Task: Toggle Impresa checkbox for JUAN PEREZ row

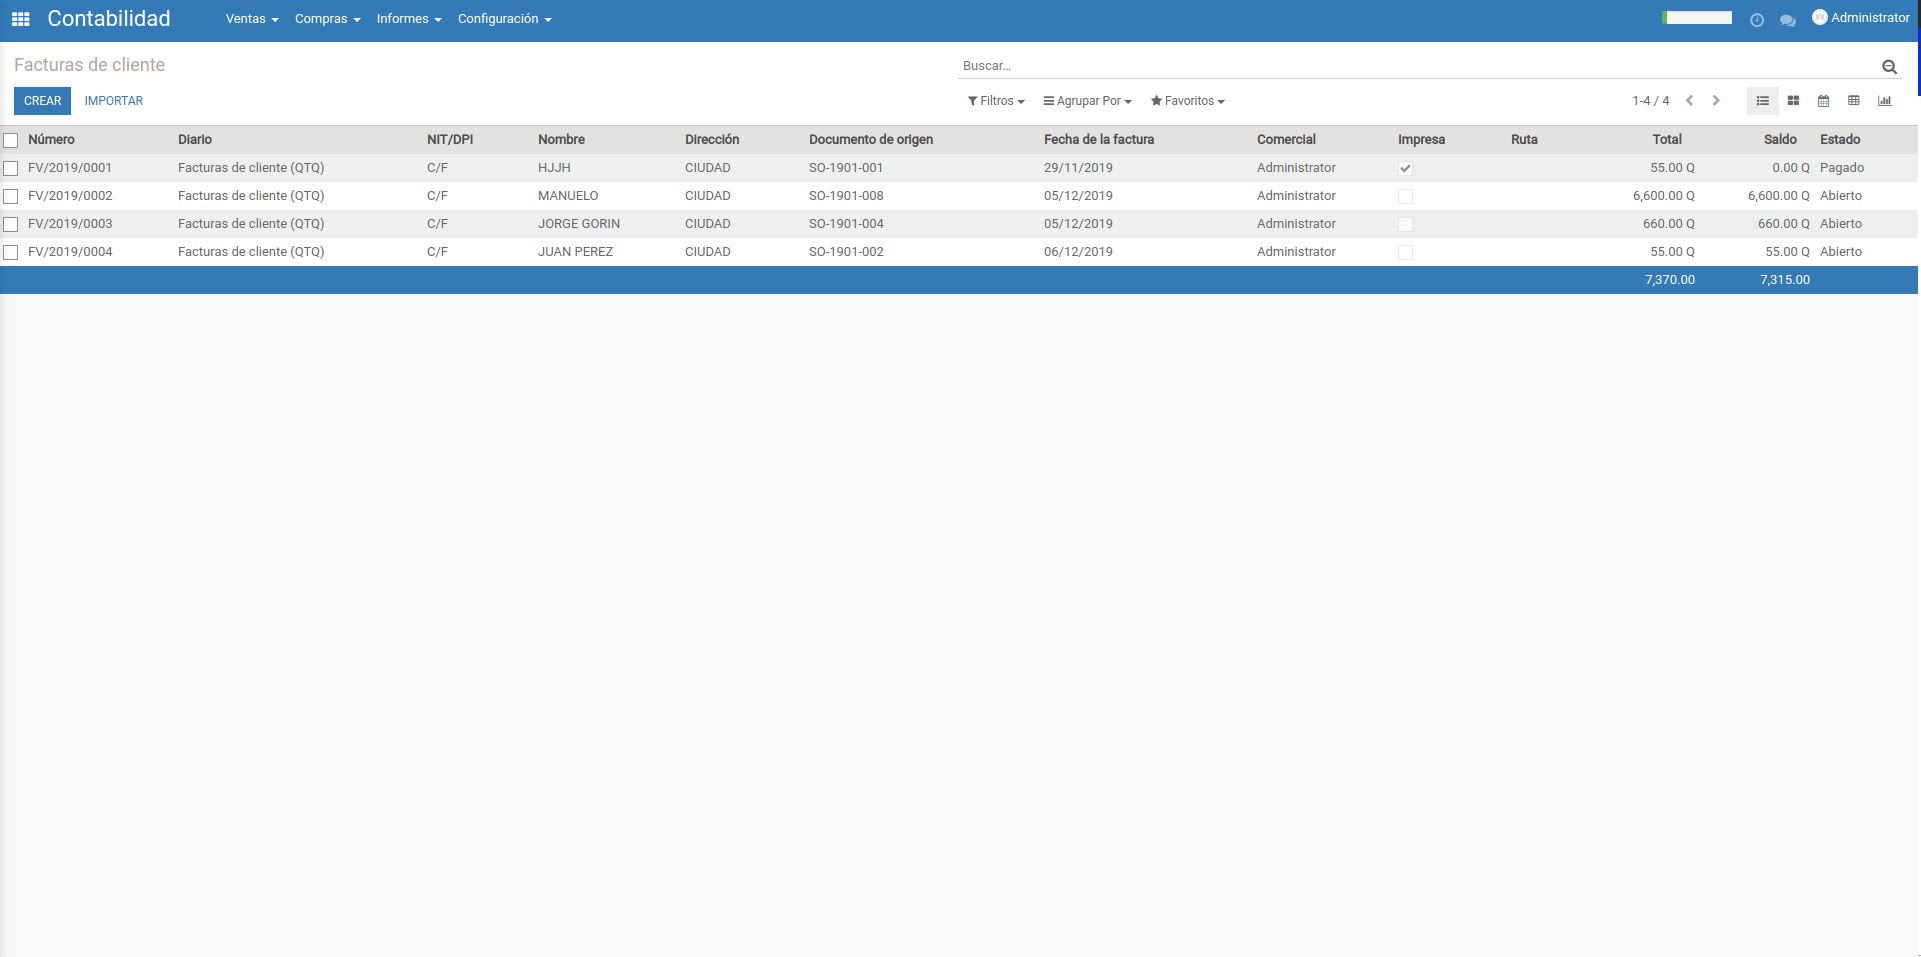Action: [x=1405, y=252]
